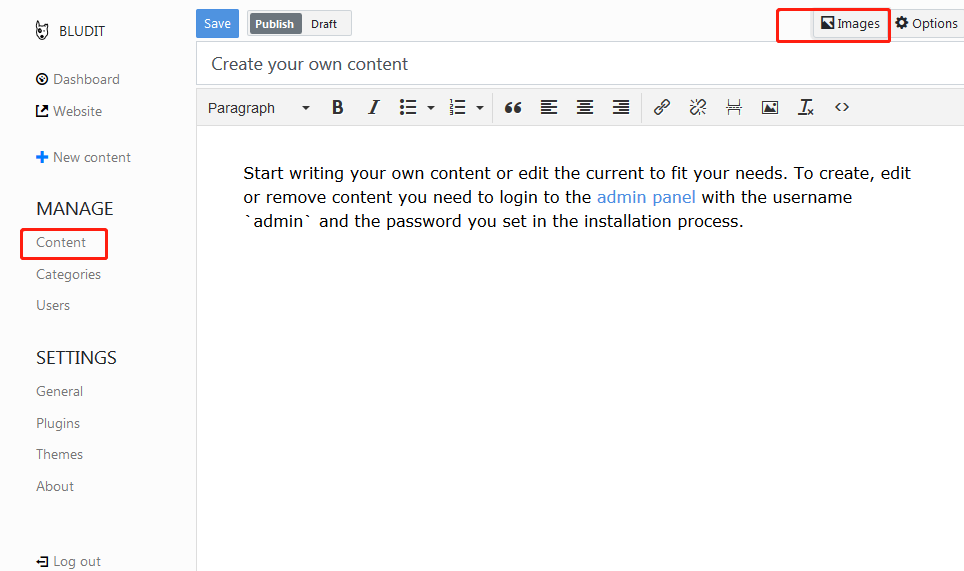Insert an image from the editor toolbar
The image size is (964, 571).
[x=770, y=108]
